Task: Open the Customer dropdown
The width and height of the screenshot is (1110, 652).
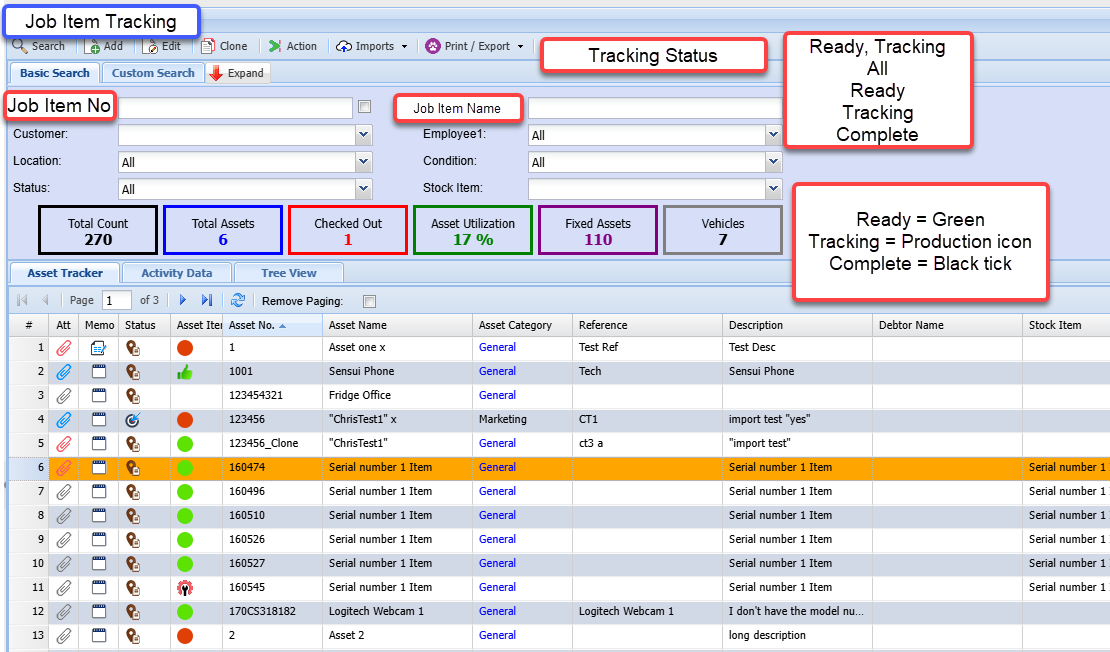Action: (363, 135)
